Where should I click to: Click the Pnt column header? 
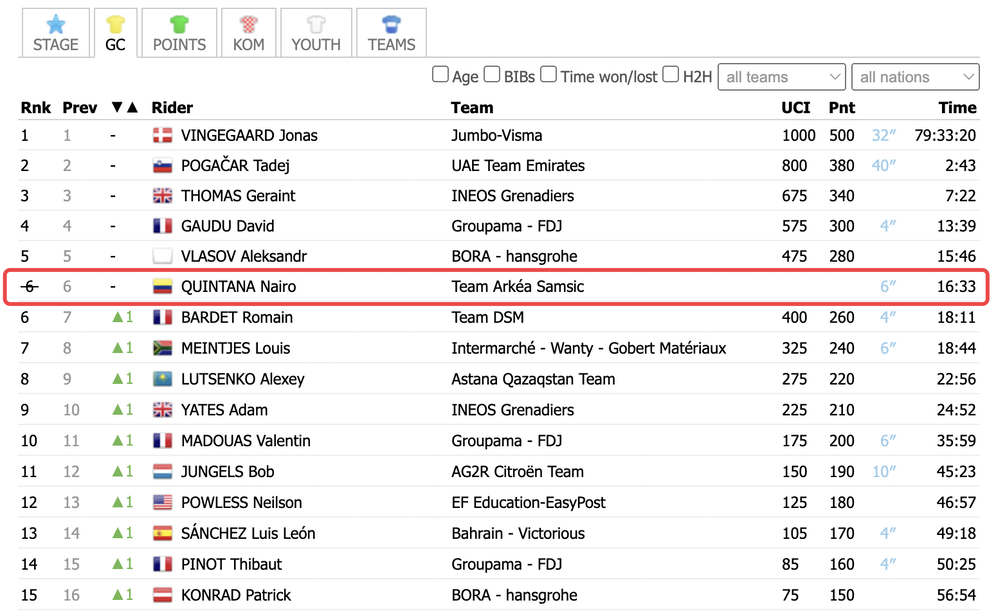coord(842,107)
